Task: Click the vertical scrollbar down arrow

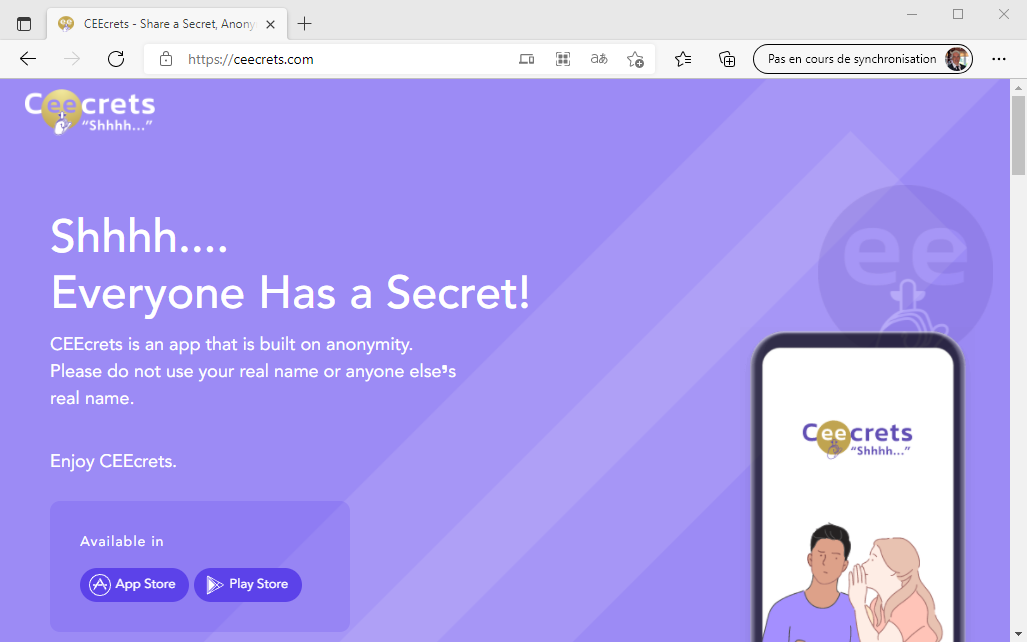Action: pyautogui.click(x=1018, y=635)
